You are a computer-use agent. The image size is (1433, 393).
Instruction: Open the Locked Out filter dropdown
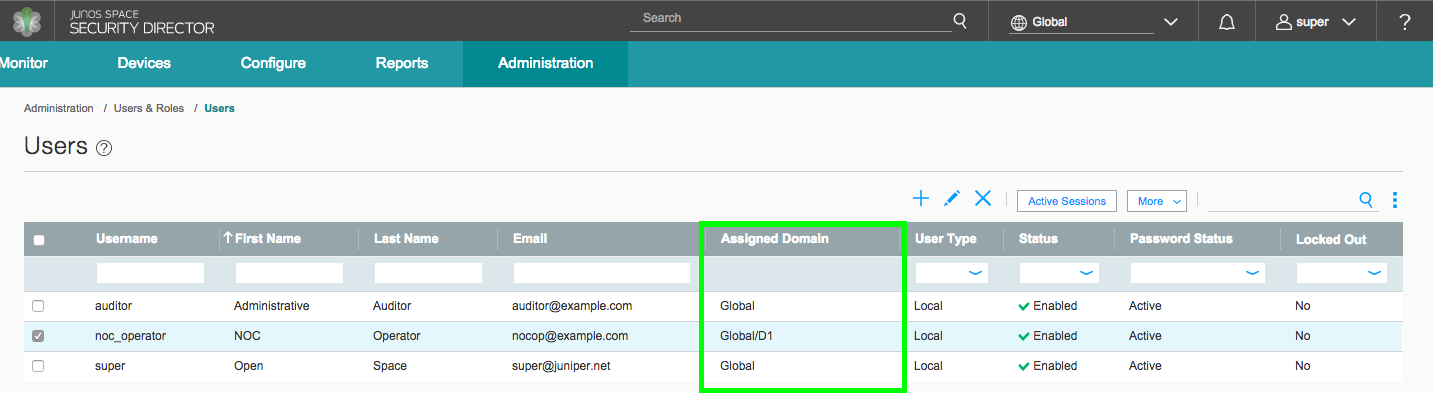click(x=1342, y=273)
